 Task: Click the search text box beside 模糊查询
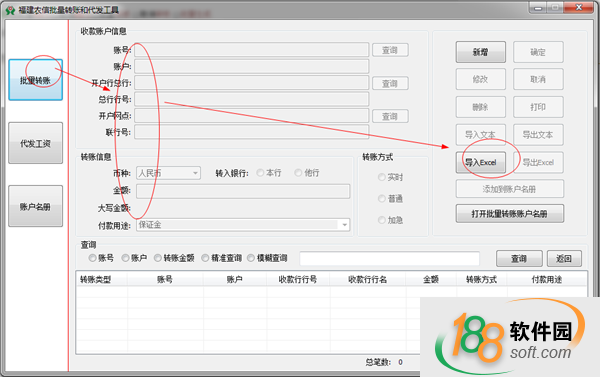(390, 258)
